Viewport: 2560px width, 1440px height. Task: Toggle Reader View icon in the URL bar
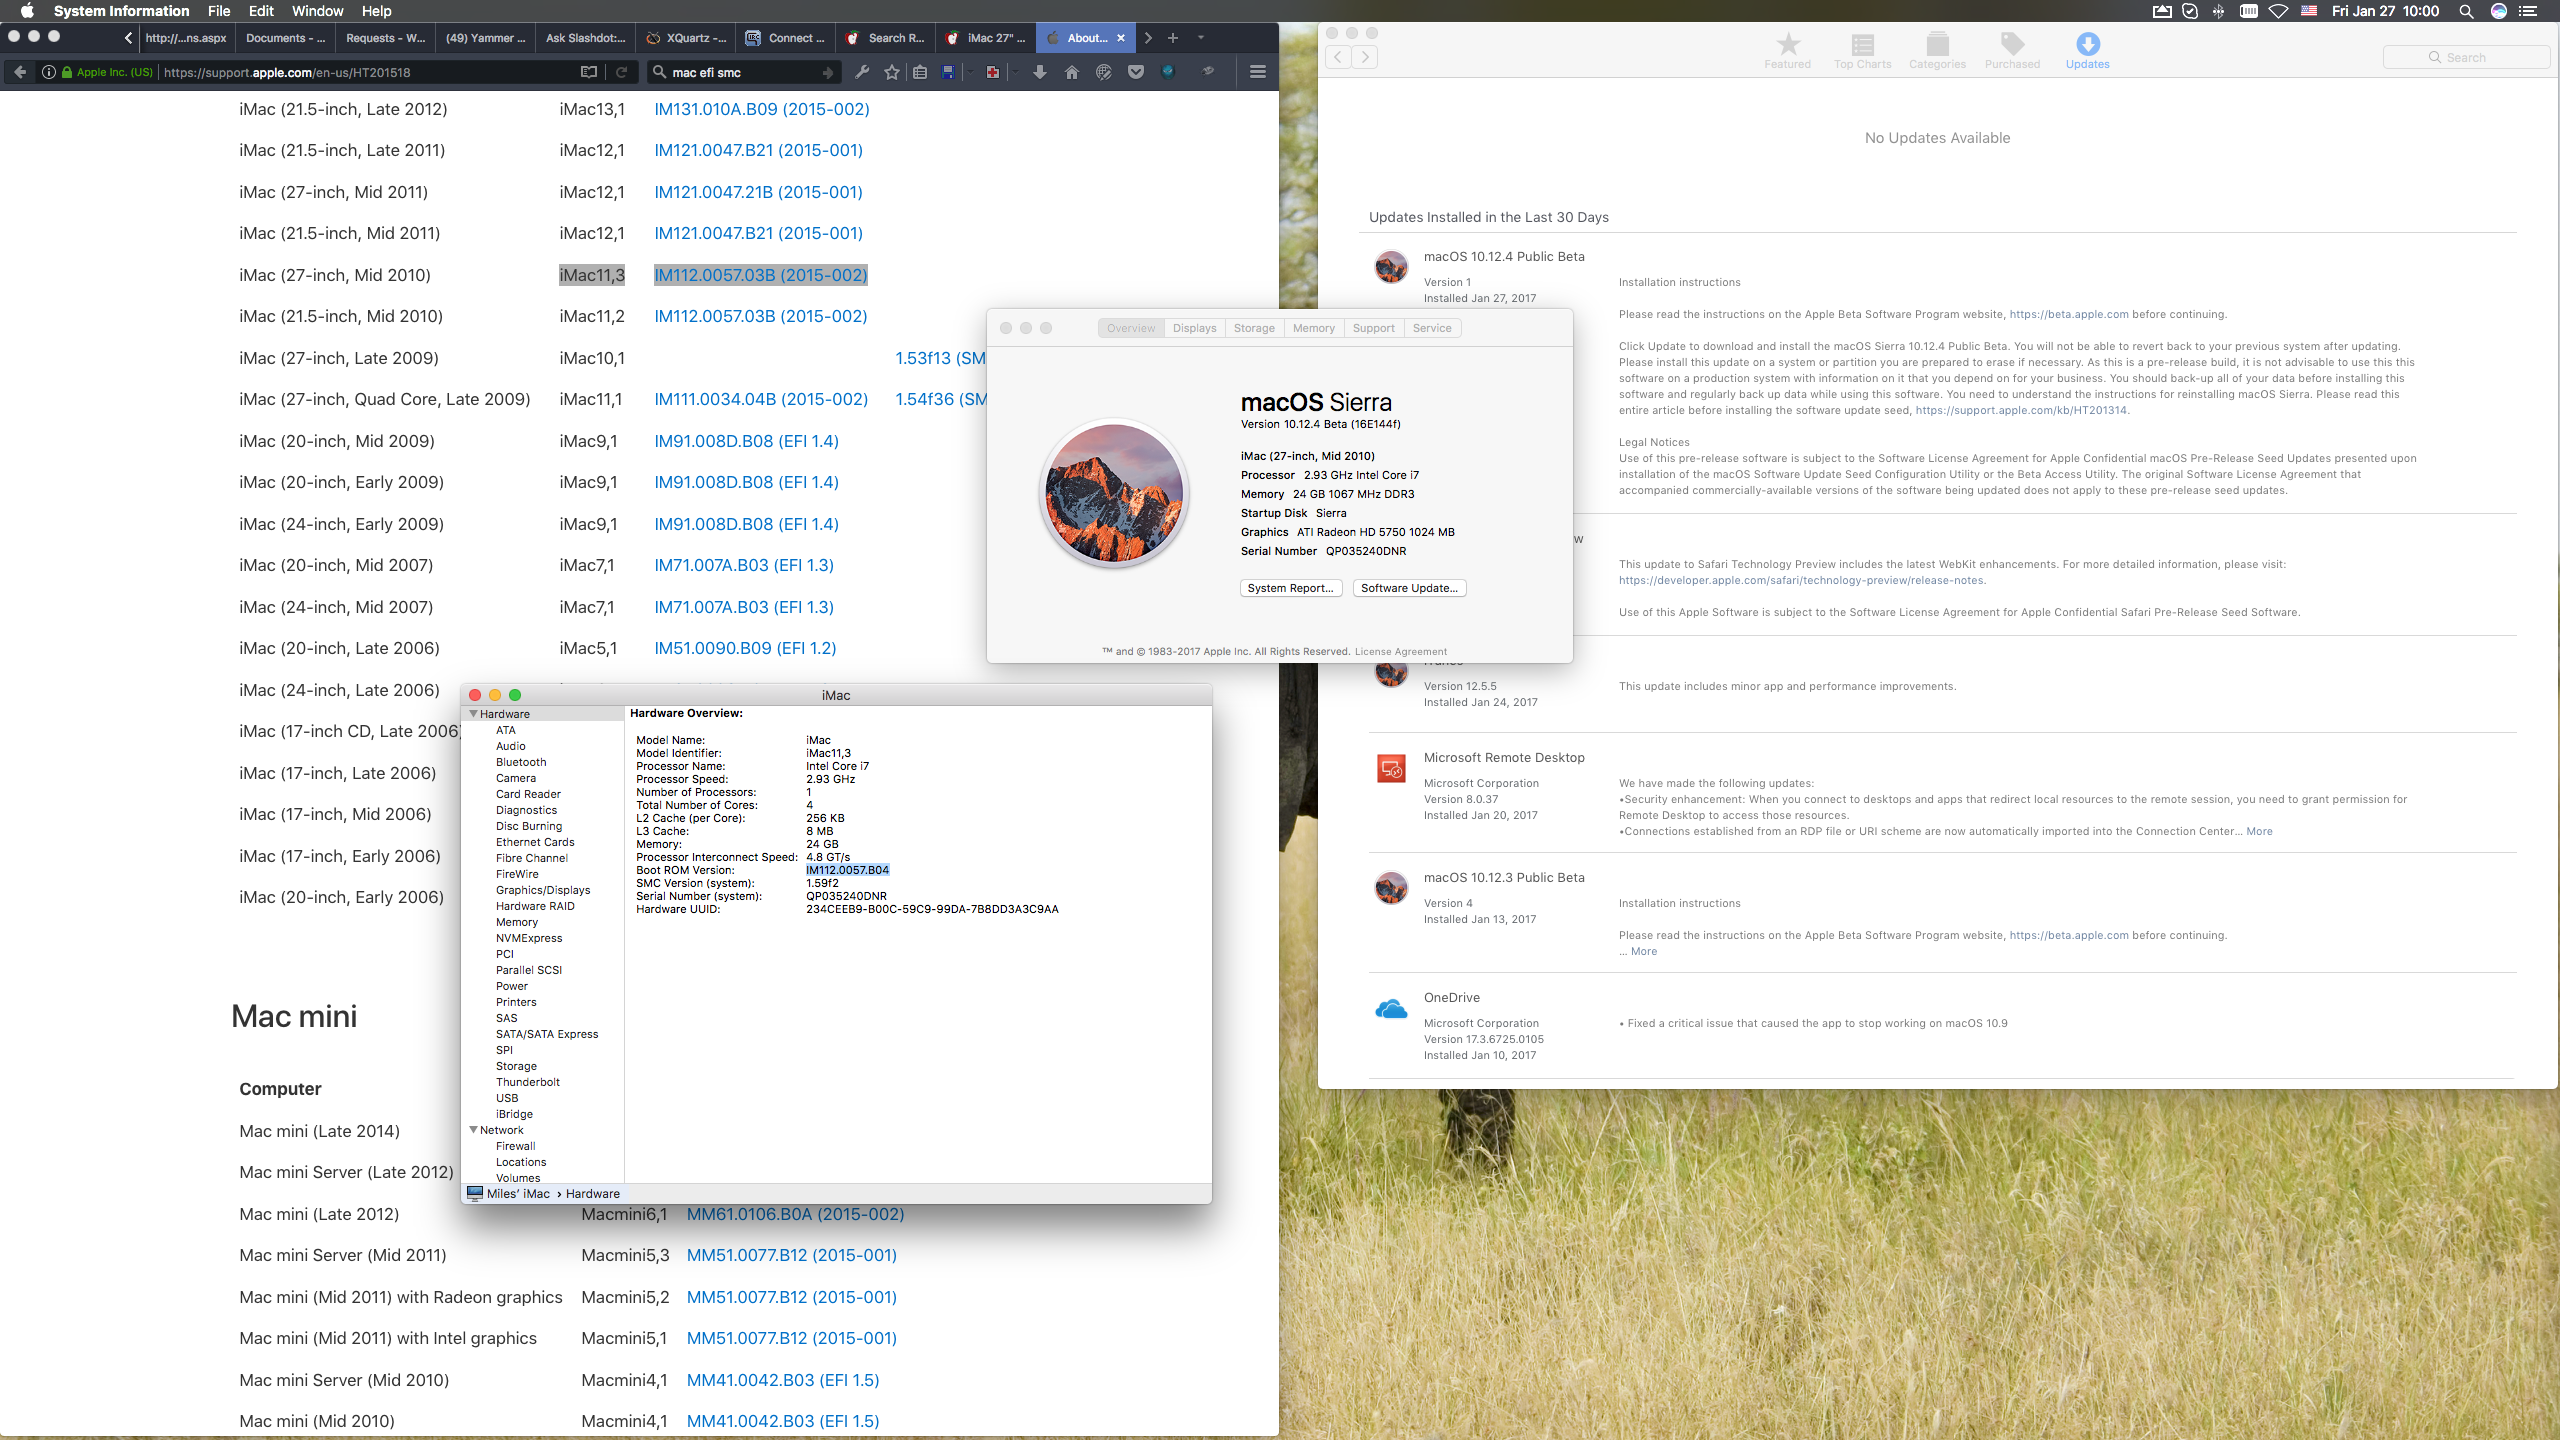589,72
